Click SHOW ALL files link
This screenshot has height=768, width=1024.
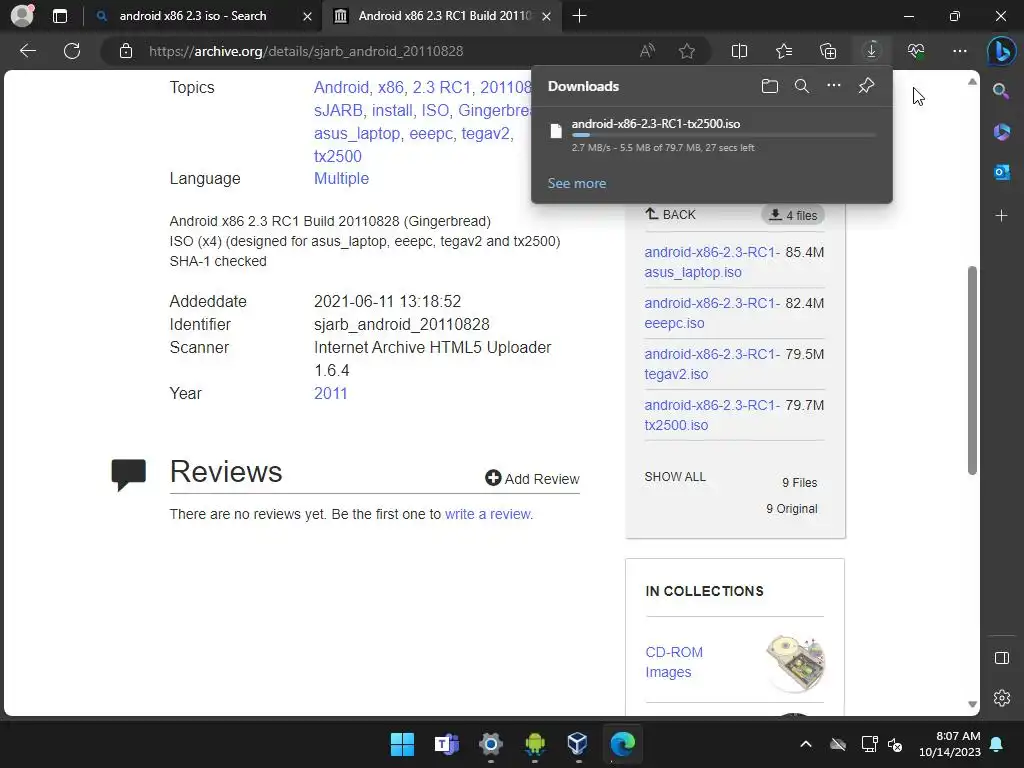pyautogui.click(x=675, y=477)
